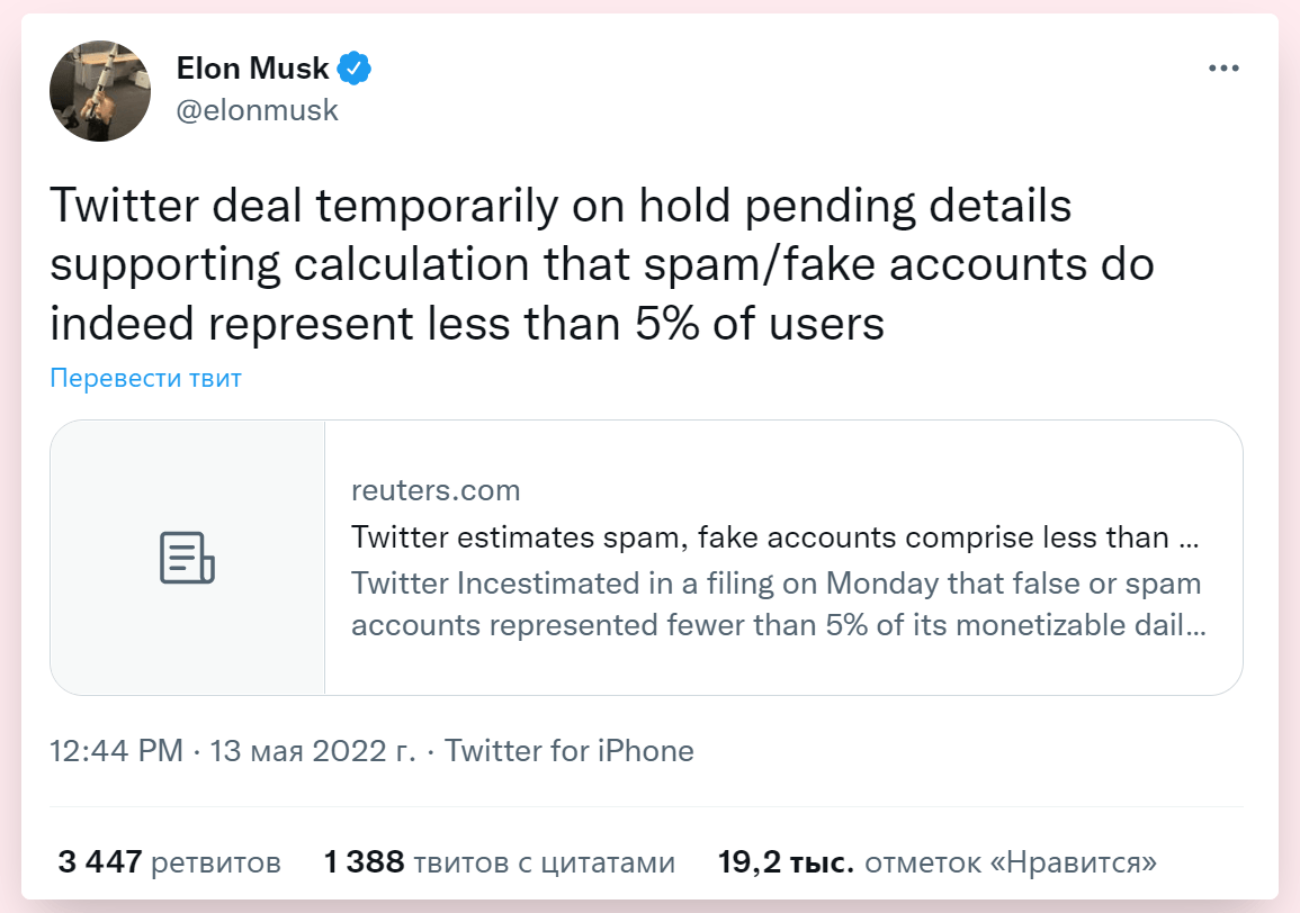Open the tweet options menu (···)

1224,67
